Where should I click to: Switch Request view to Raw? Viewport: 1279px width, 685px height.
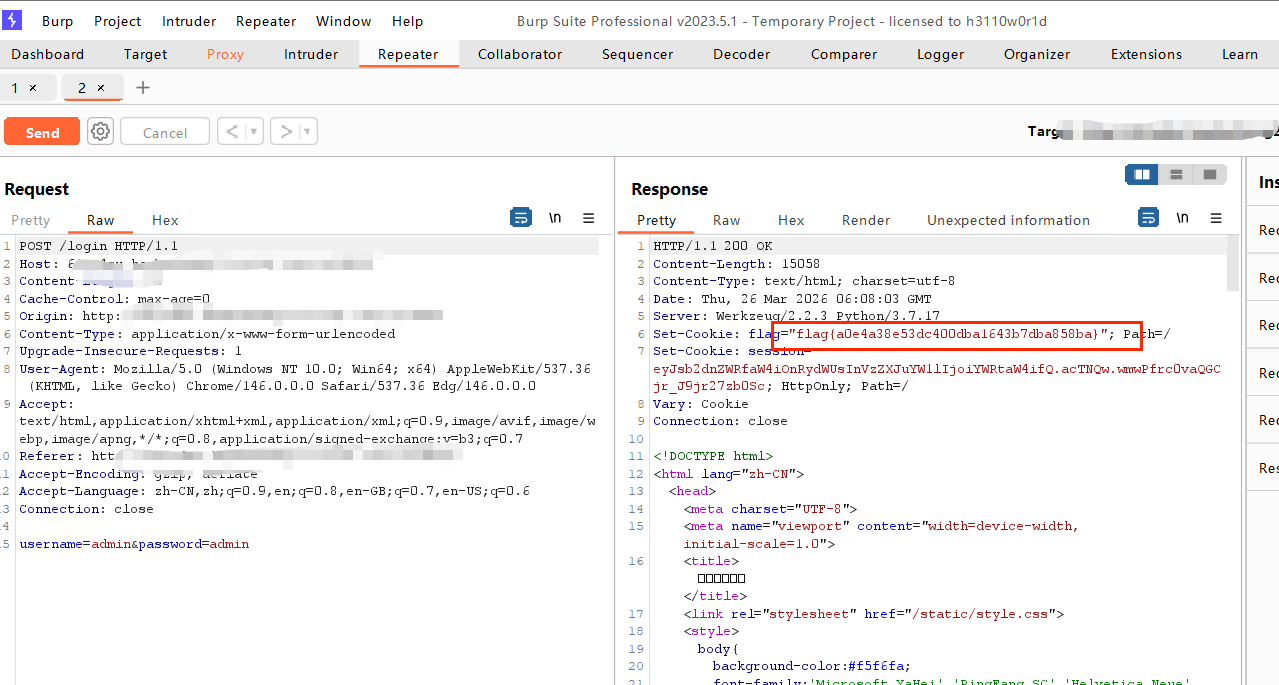[100, 220]
